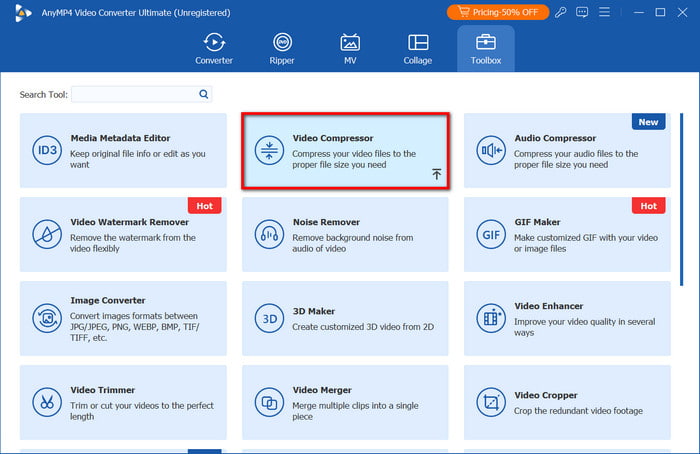Open Video Merger title text
This screenshot has width=700, height=454.
[322, 390]
